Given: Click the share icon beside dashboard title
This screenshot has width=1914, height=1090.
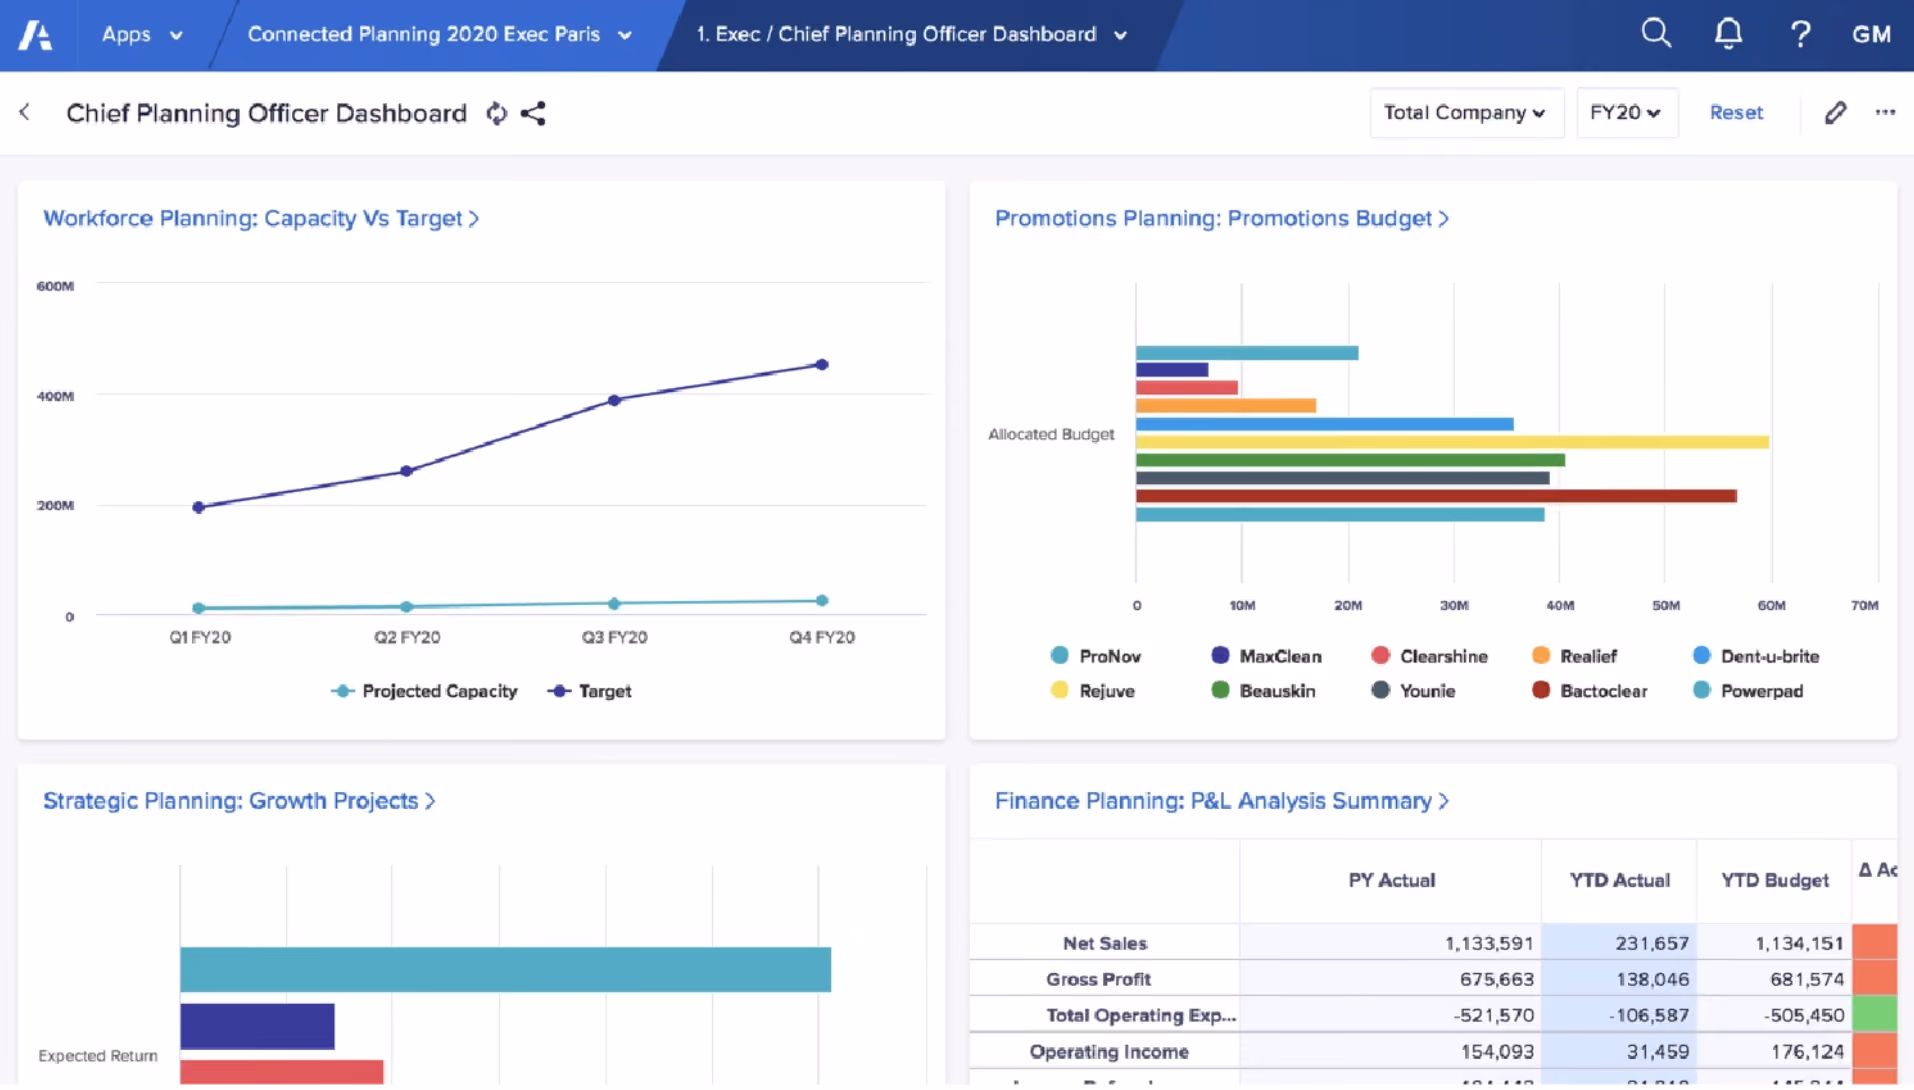Looking at the screenshot, I should click(x=533, y=113).
